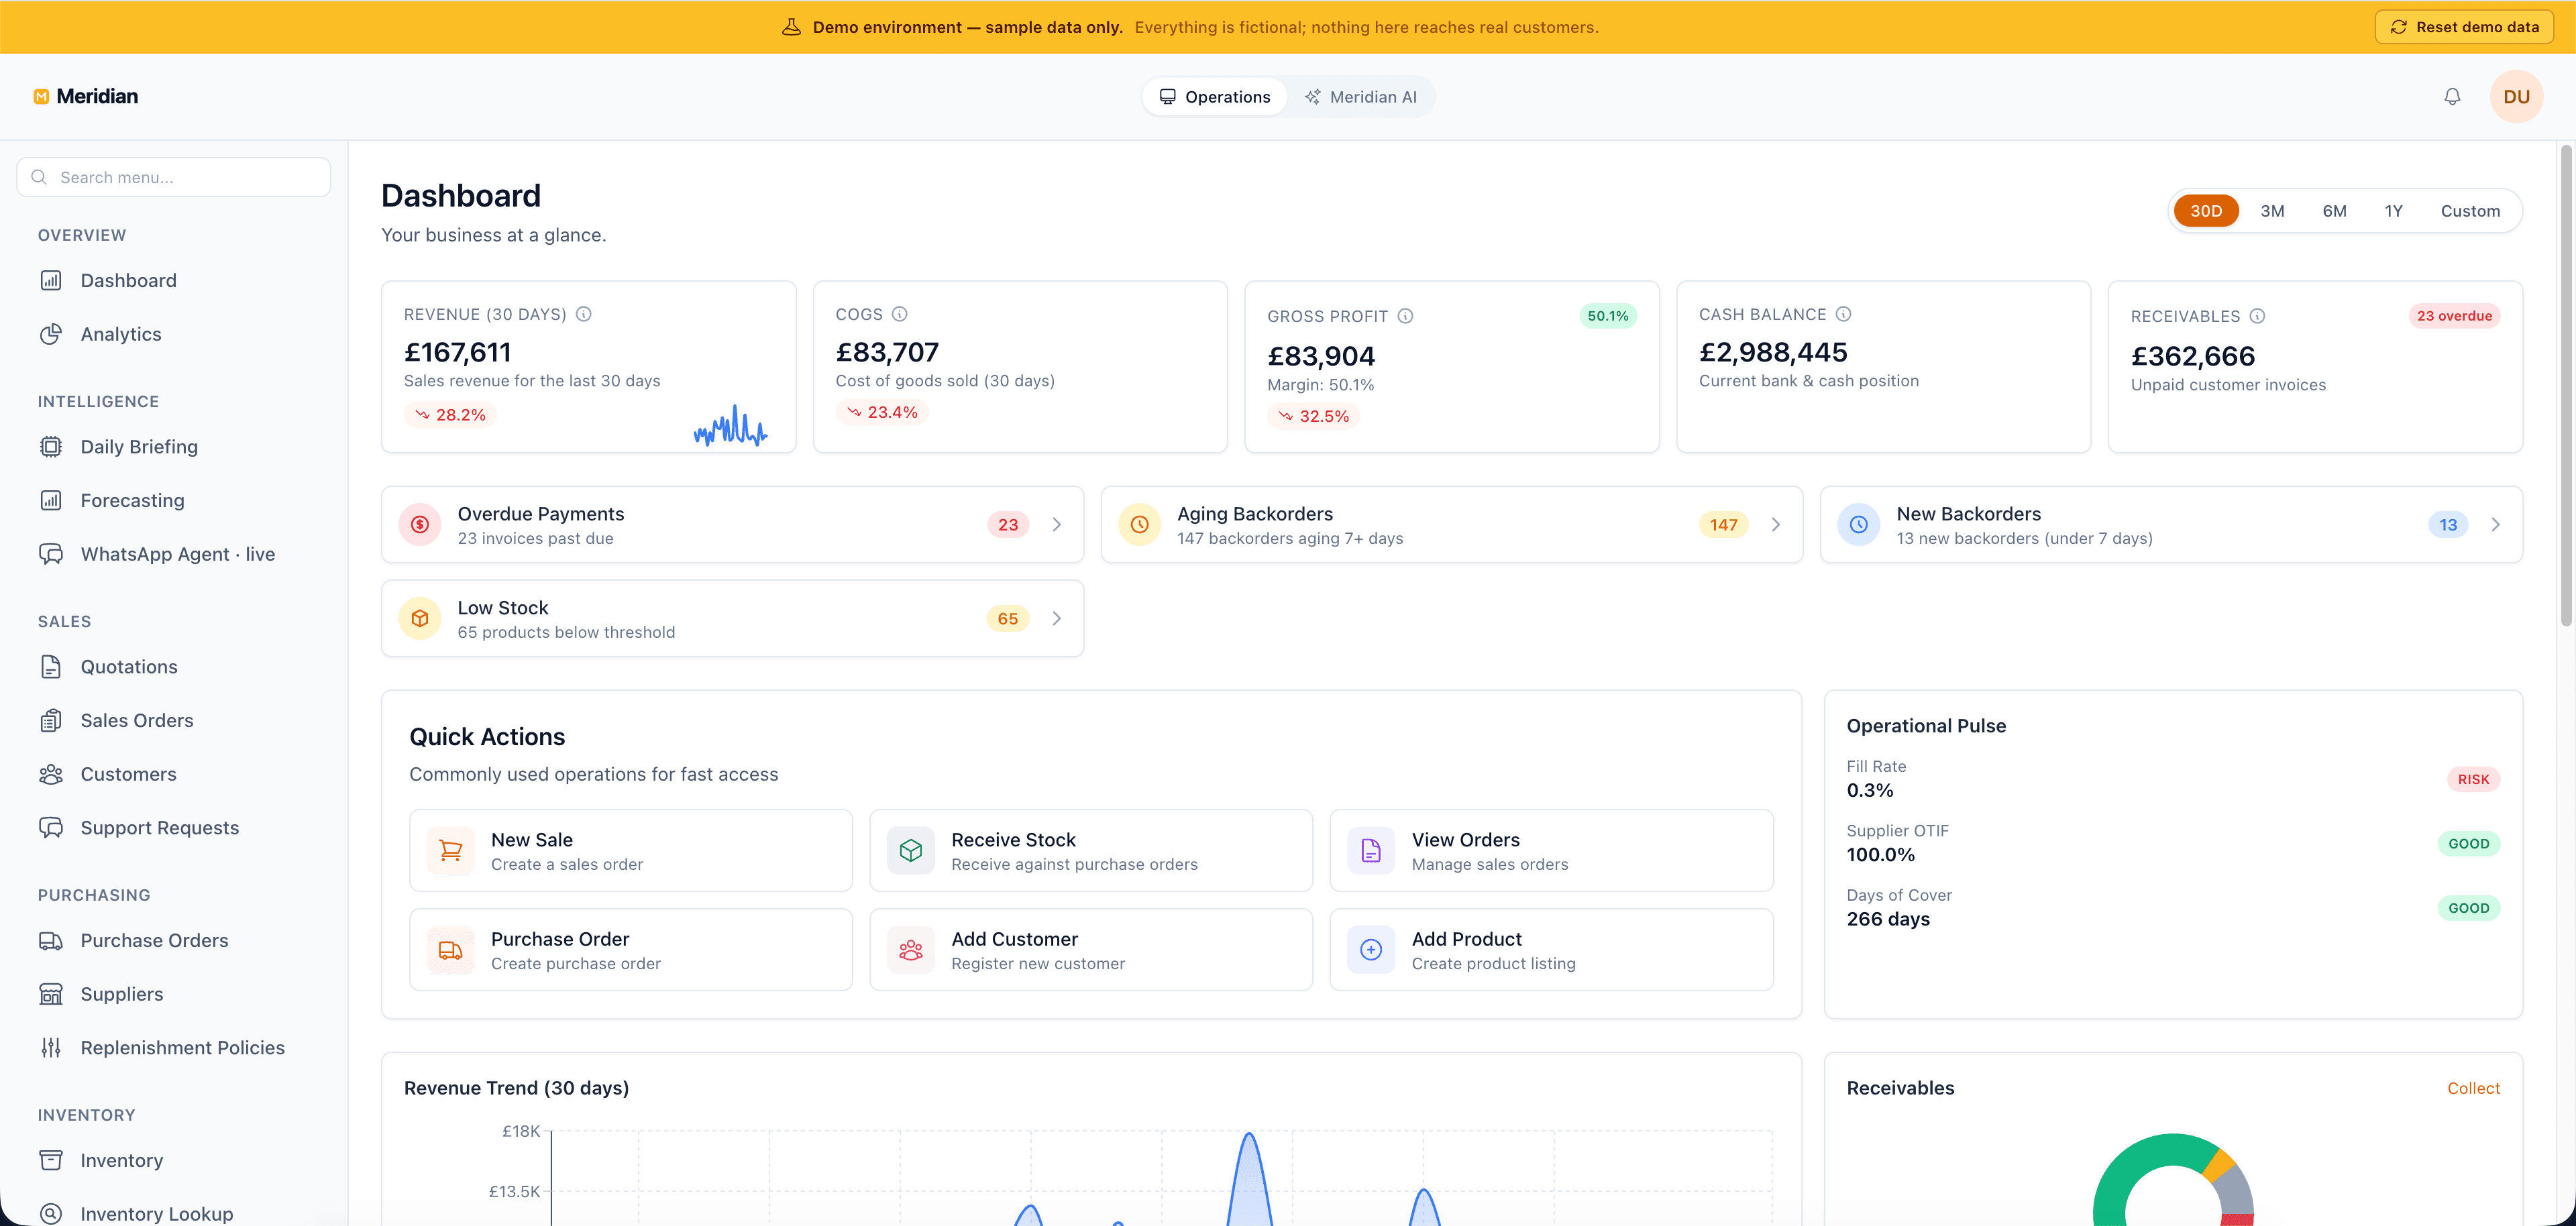Click info icon beside Cash Balance

1843,314
